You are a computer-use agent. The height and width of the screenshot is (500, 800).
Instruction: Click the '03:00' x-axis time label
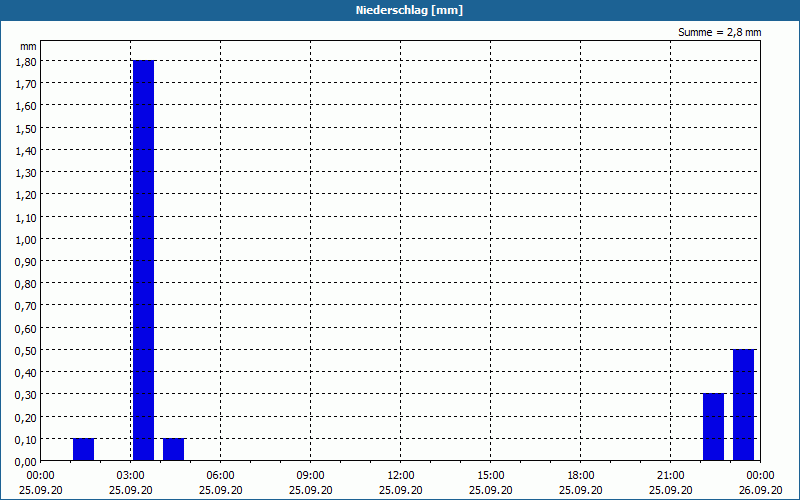(131, 476)
